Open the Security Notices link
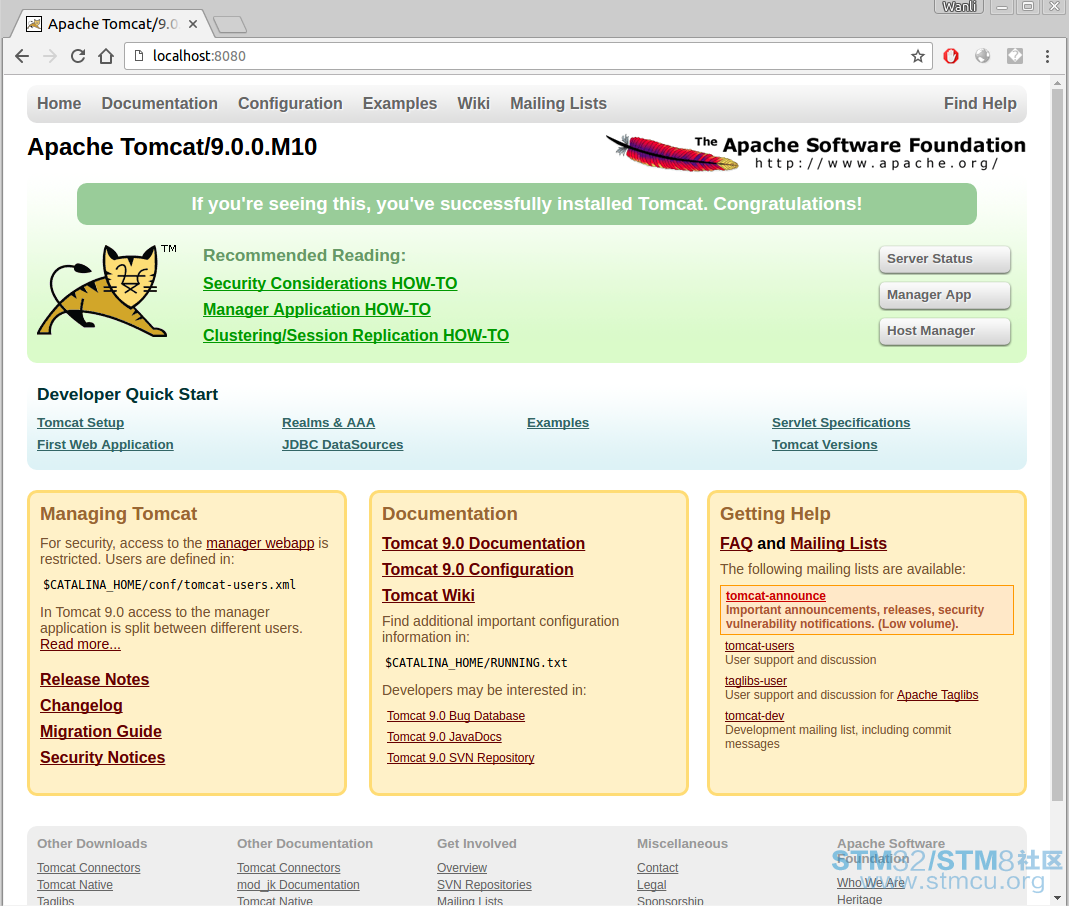 tap(102, 757)
